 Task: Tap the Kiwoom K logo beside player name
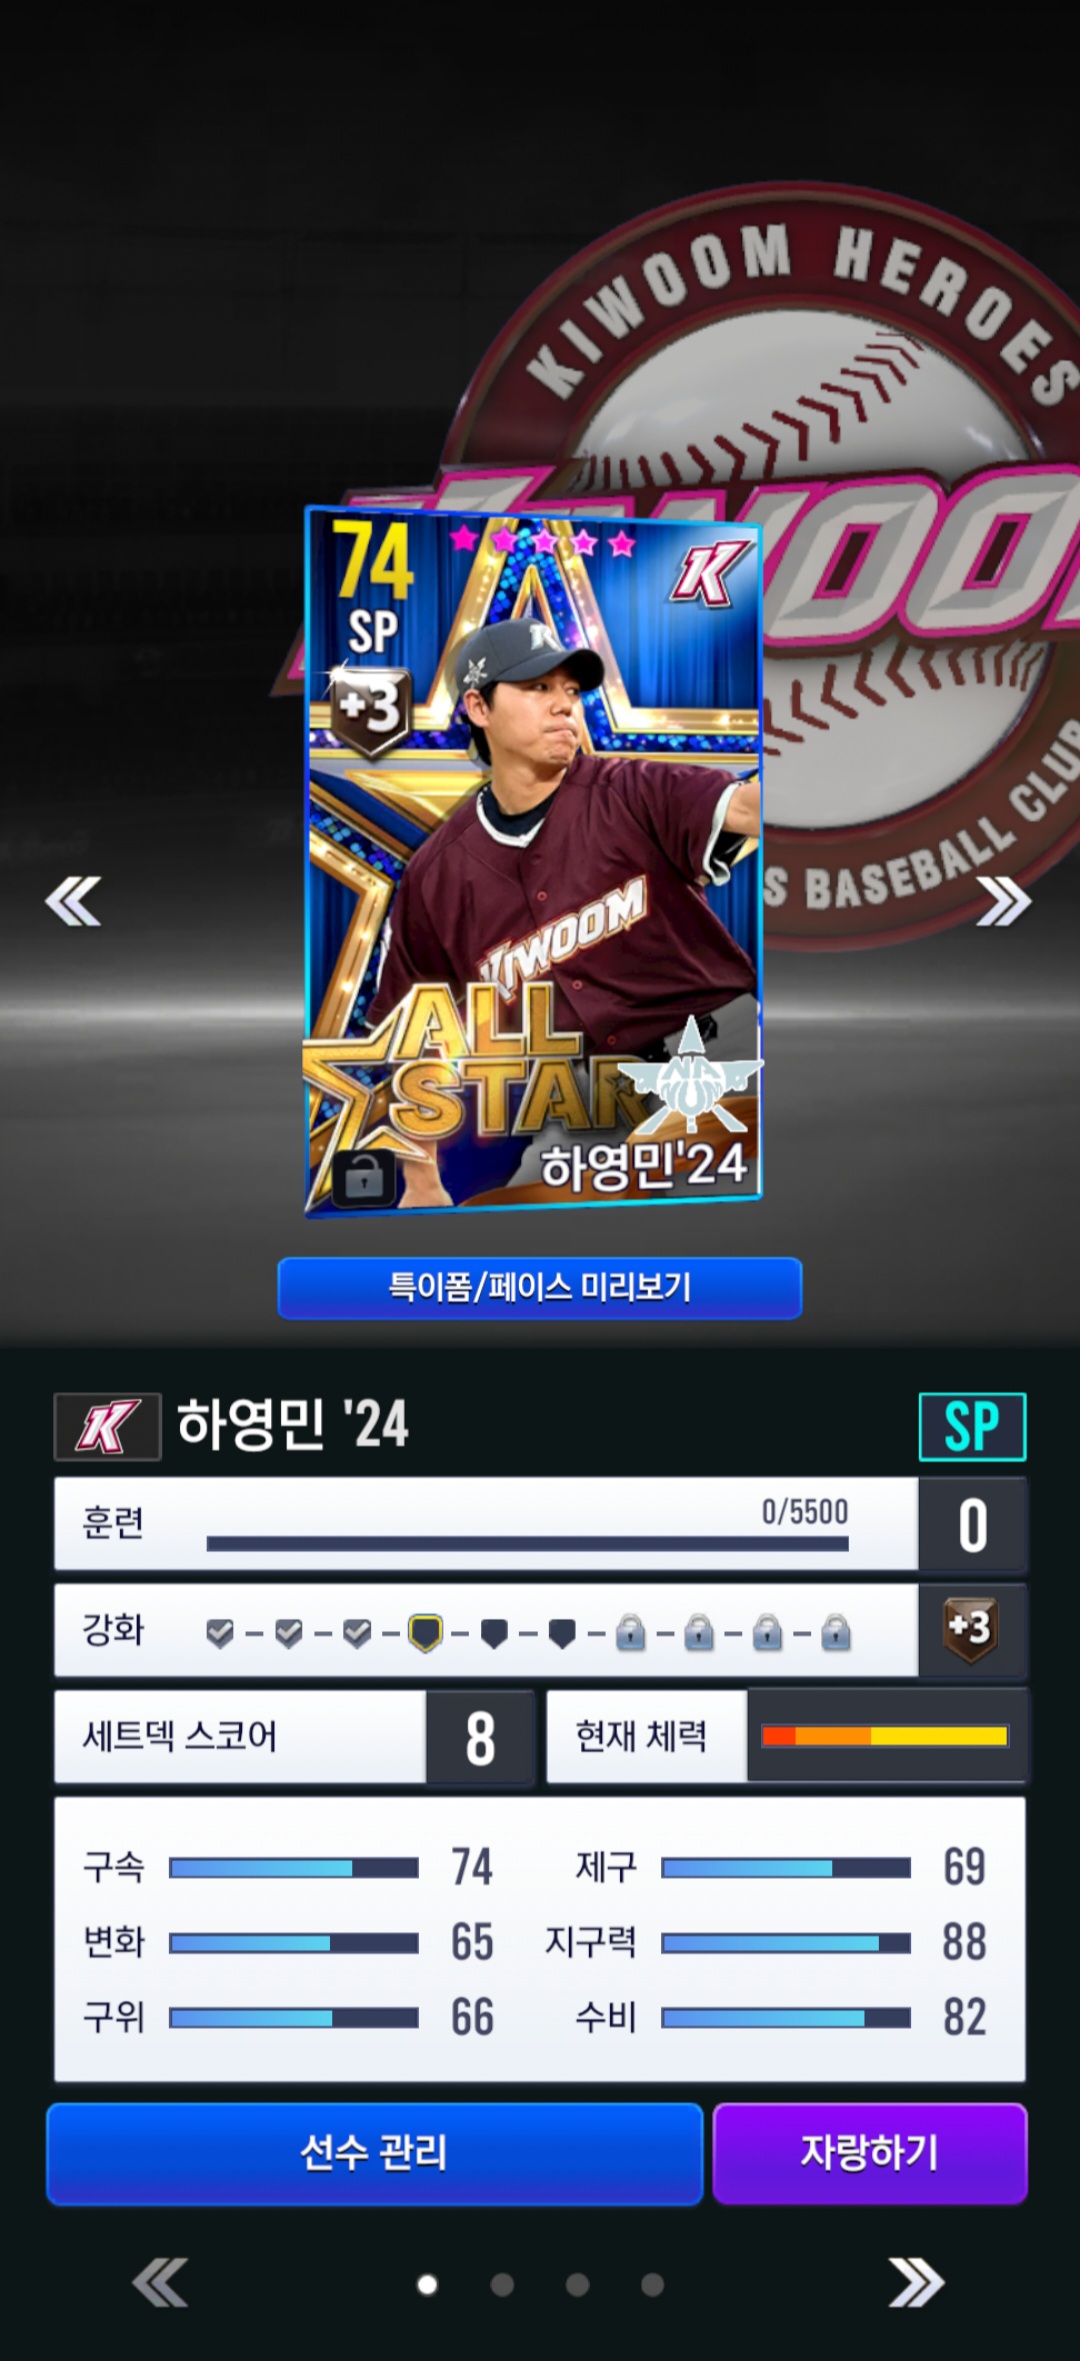(x=108, y=1426)
